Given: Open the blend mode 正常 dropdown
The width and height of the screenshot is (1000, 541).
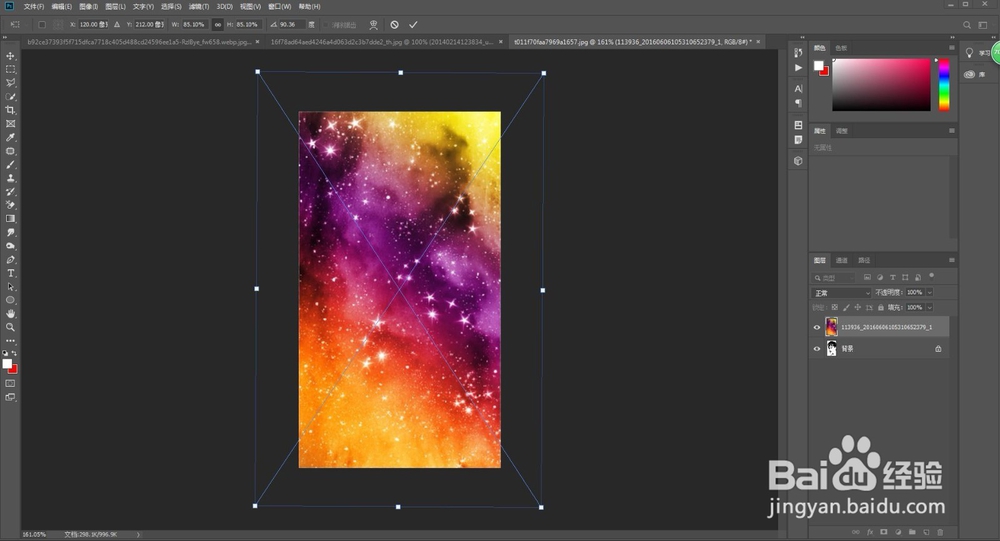Looking at the screenshot, I should pyautogui.click(x=841, y=293).
